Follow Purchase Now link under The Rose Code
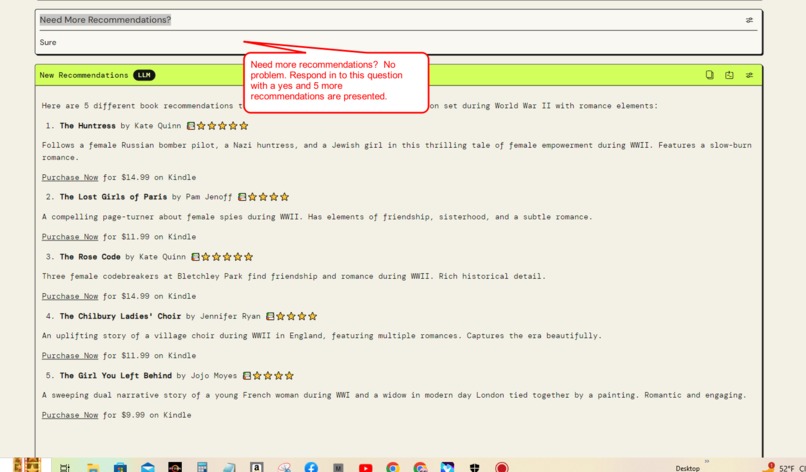 (x=70, y=296)
